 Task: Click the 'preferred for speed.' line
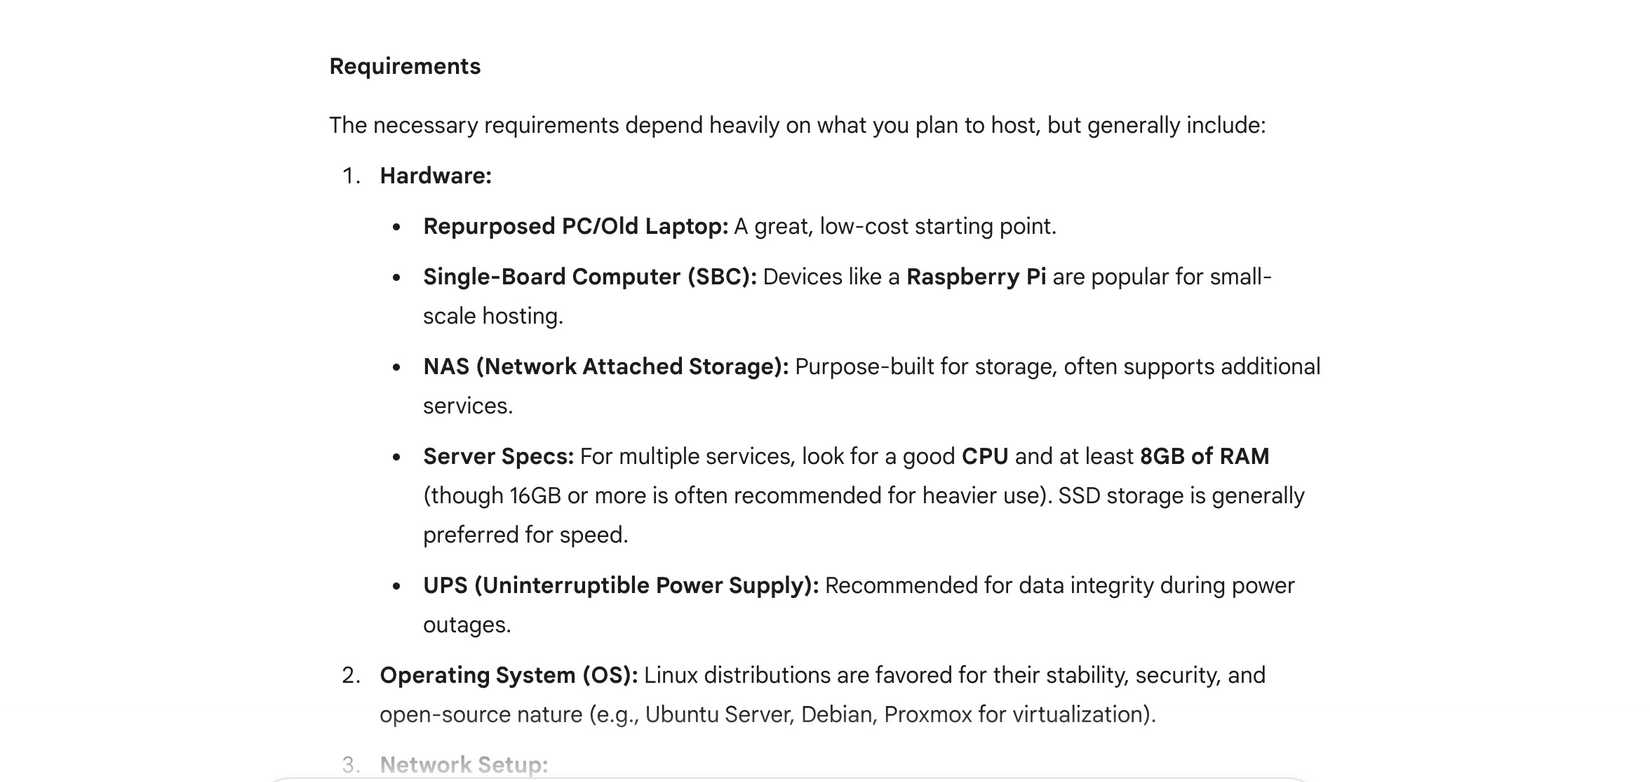point(525,535)
